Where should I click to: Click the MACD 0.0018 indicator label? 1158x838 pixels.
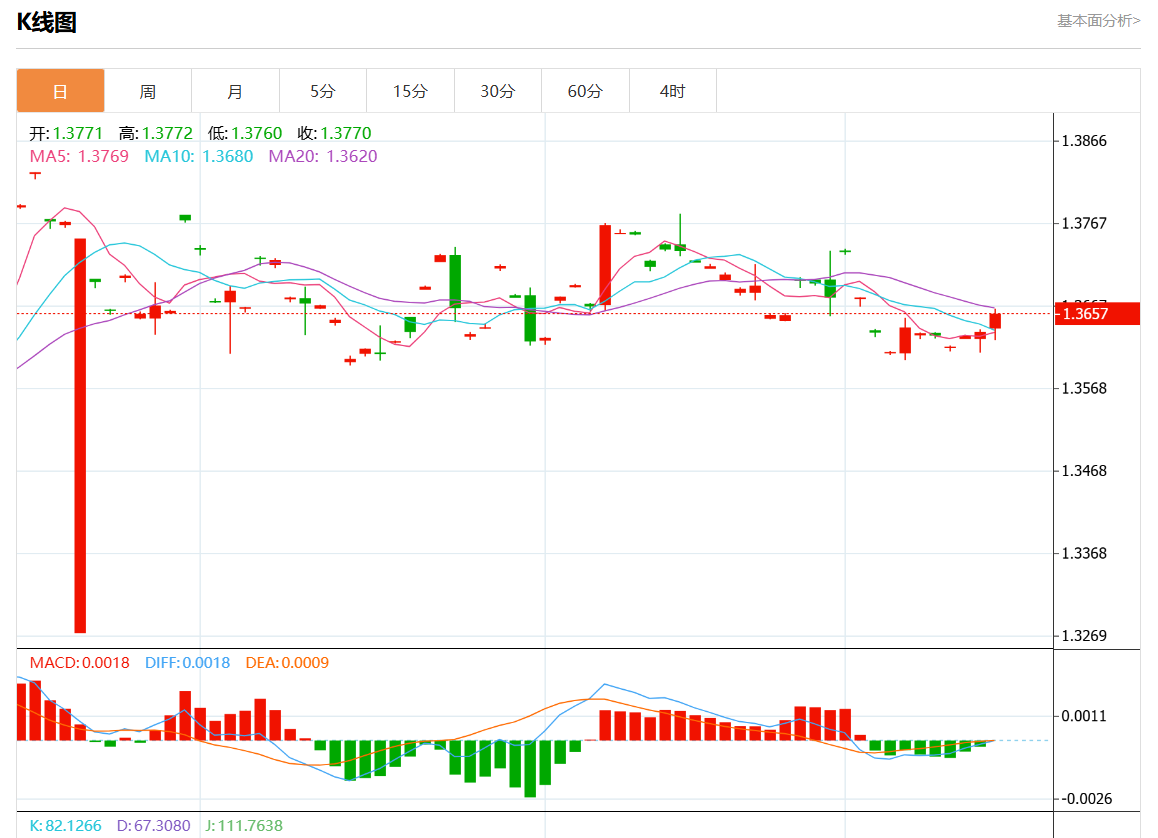[x=80, y=663]
